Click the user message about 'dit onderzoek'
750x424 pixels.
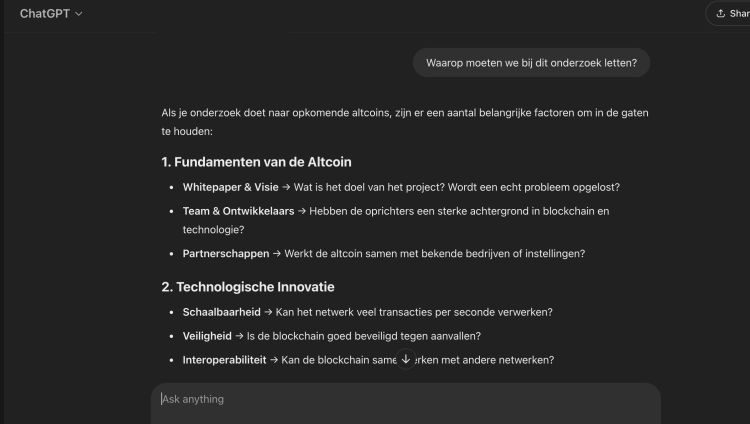[x=538, y=64]
